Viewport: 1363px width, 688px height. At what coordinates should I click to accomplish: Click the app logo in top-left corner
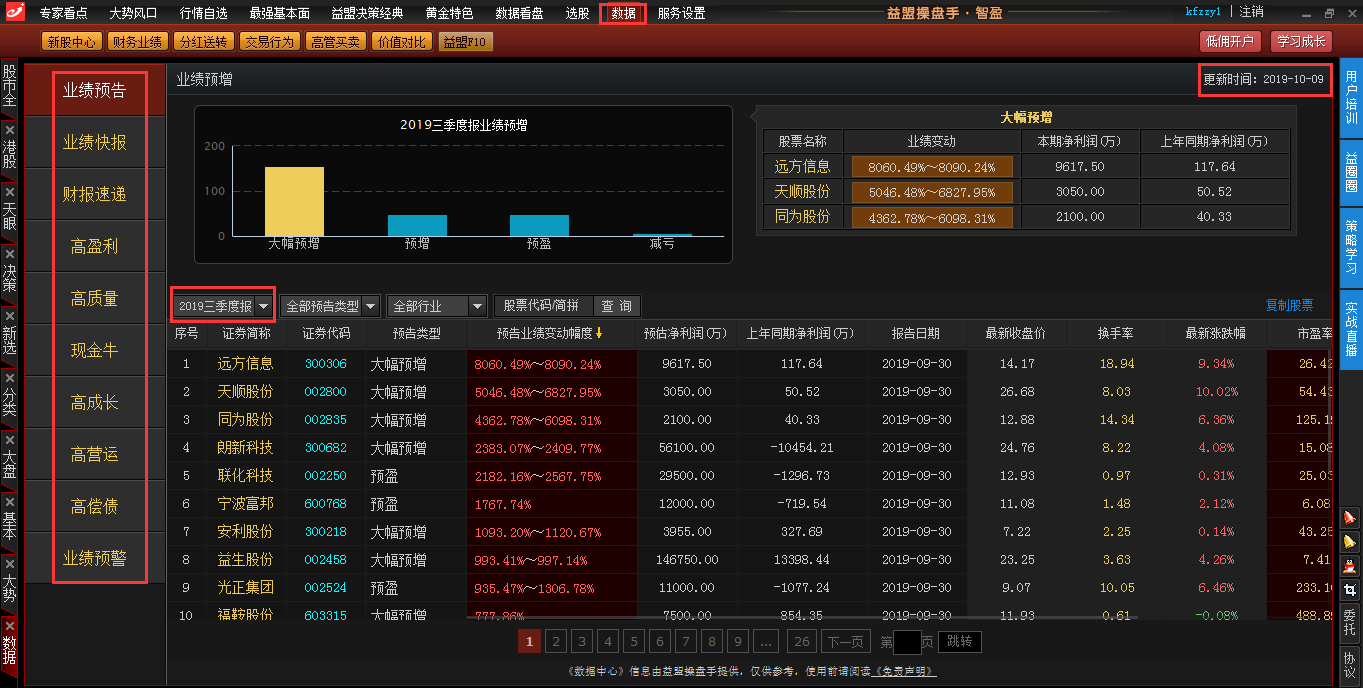point(14,13)
